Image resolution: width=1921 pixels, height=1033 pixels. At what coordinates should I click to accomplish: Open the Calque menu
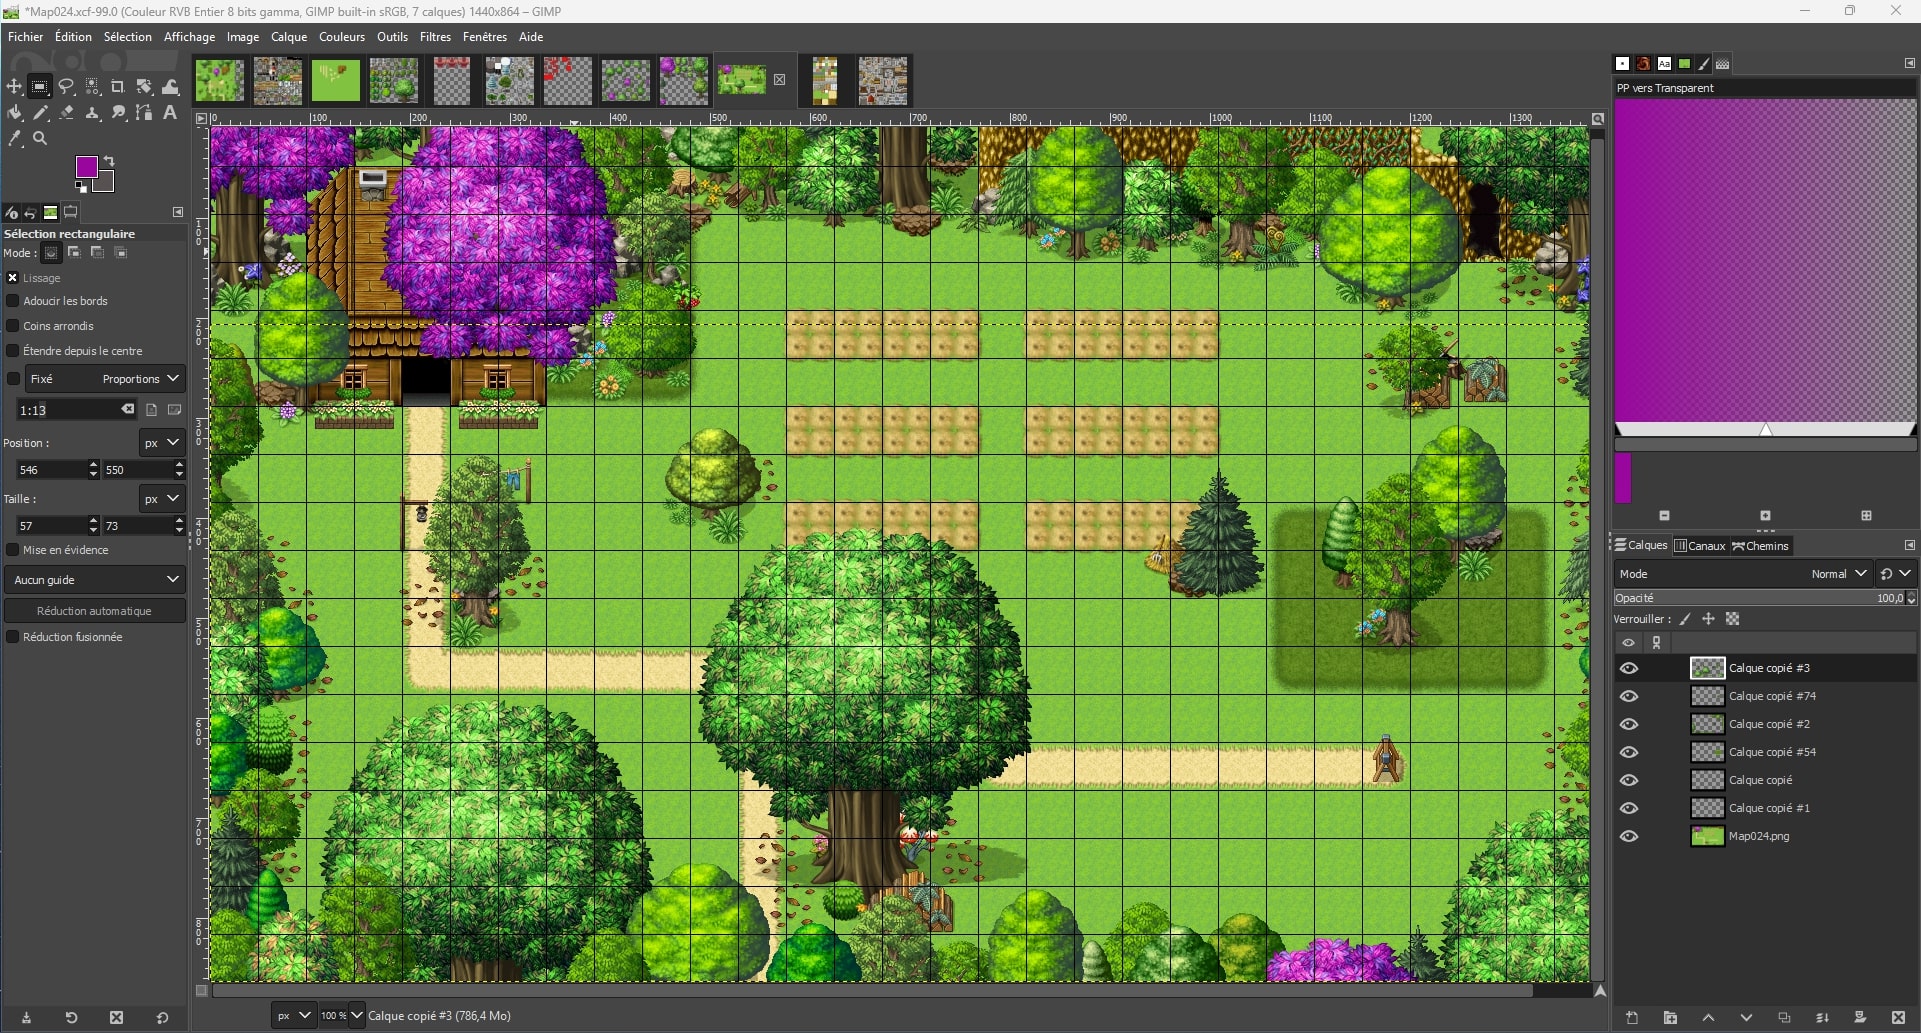pos(289,37)
